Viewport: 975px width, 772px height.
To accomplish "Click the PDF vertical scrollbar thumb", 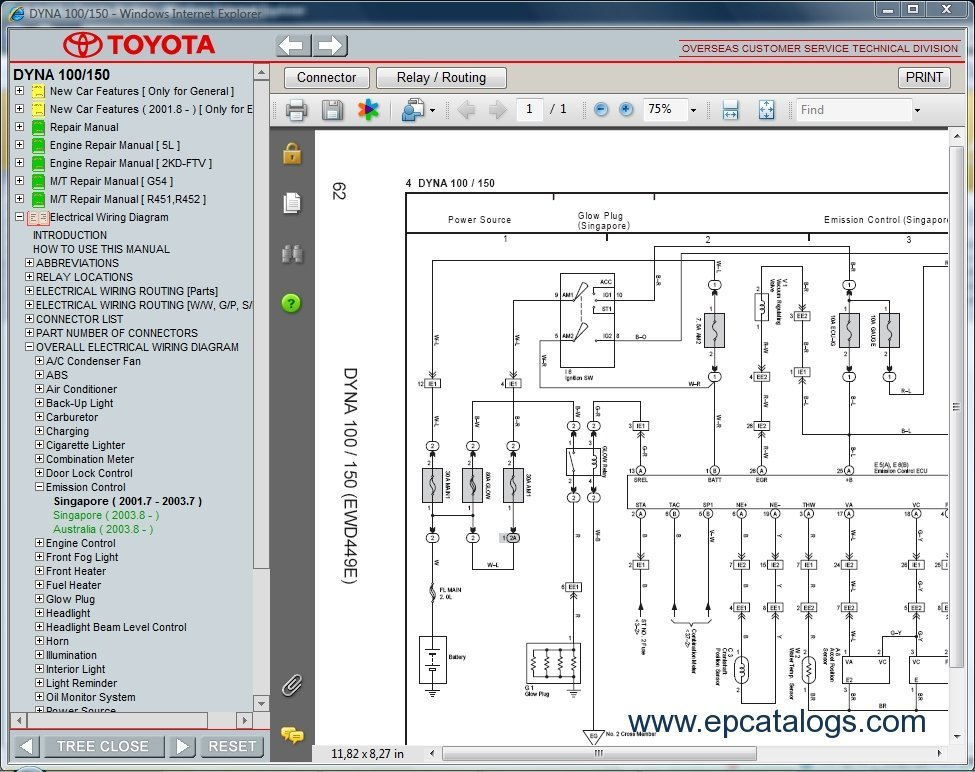I will pyautogui.click(x=956, y=406).
